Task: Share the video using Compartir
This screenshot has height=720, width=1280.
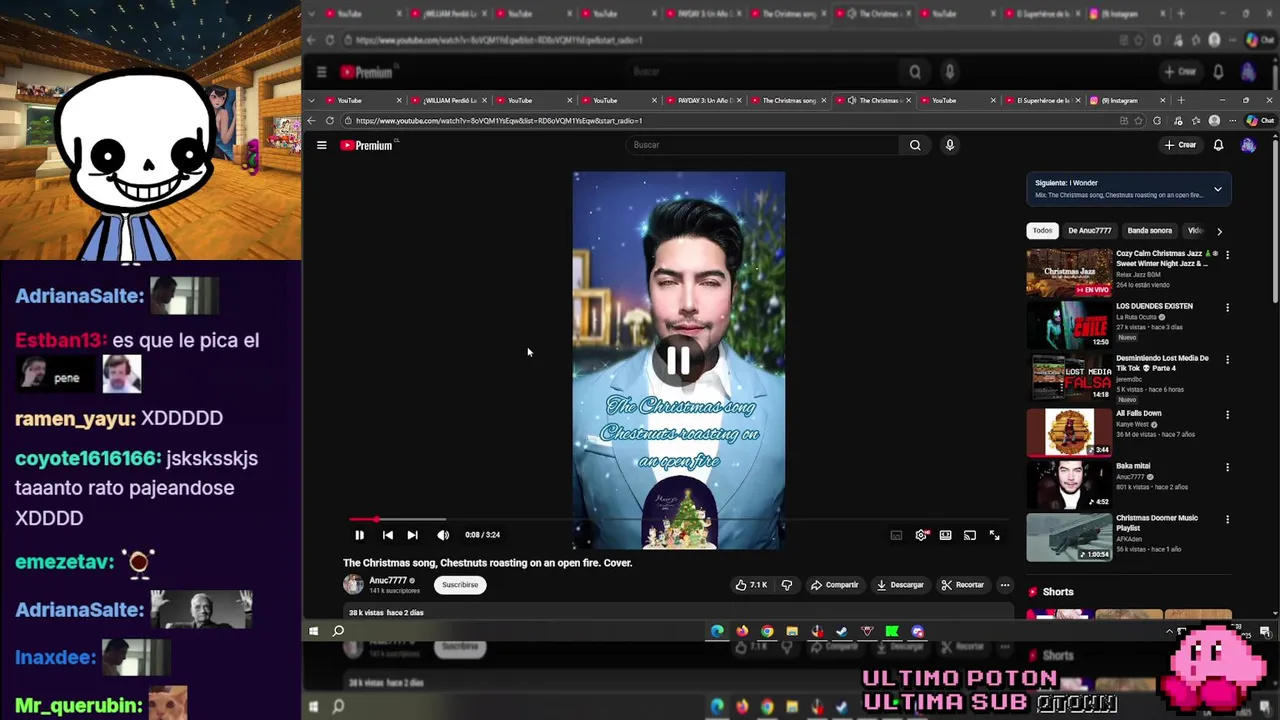Action: click(834, 585)
